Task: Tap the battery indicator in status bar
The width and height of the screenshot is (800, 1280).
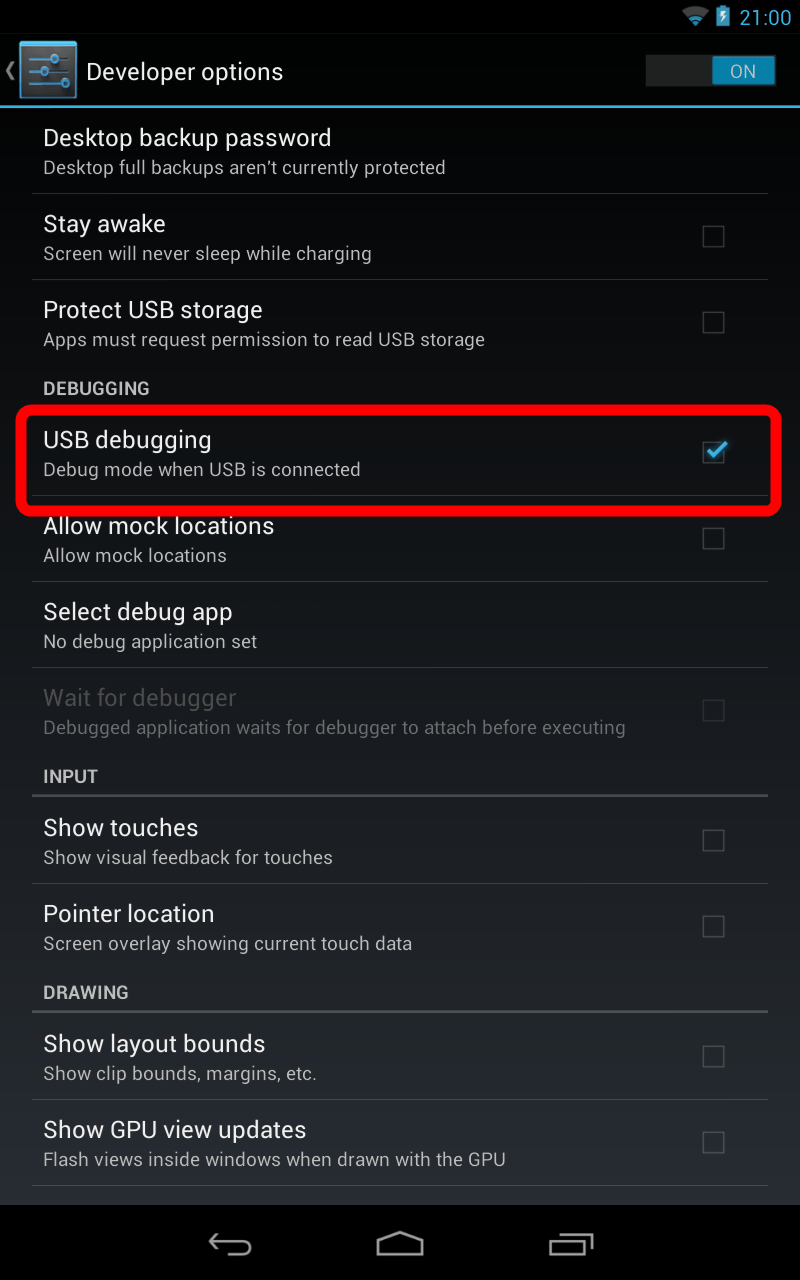Action: coord(721,16)
